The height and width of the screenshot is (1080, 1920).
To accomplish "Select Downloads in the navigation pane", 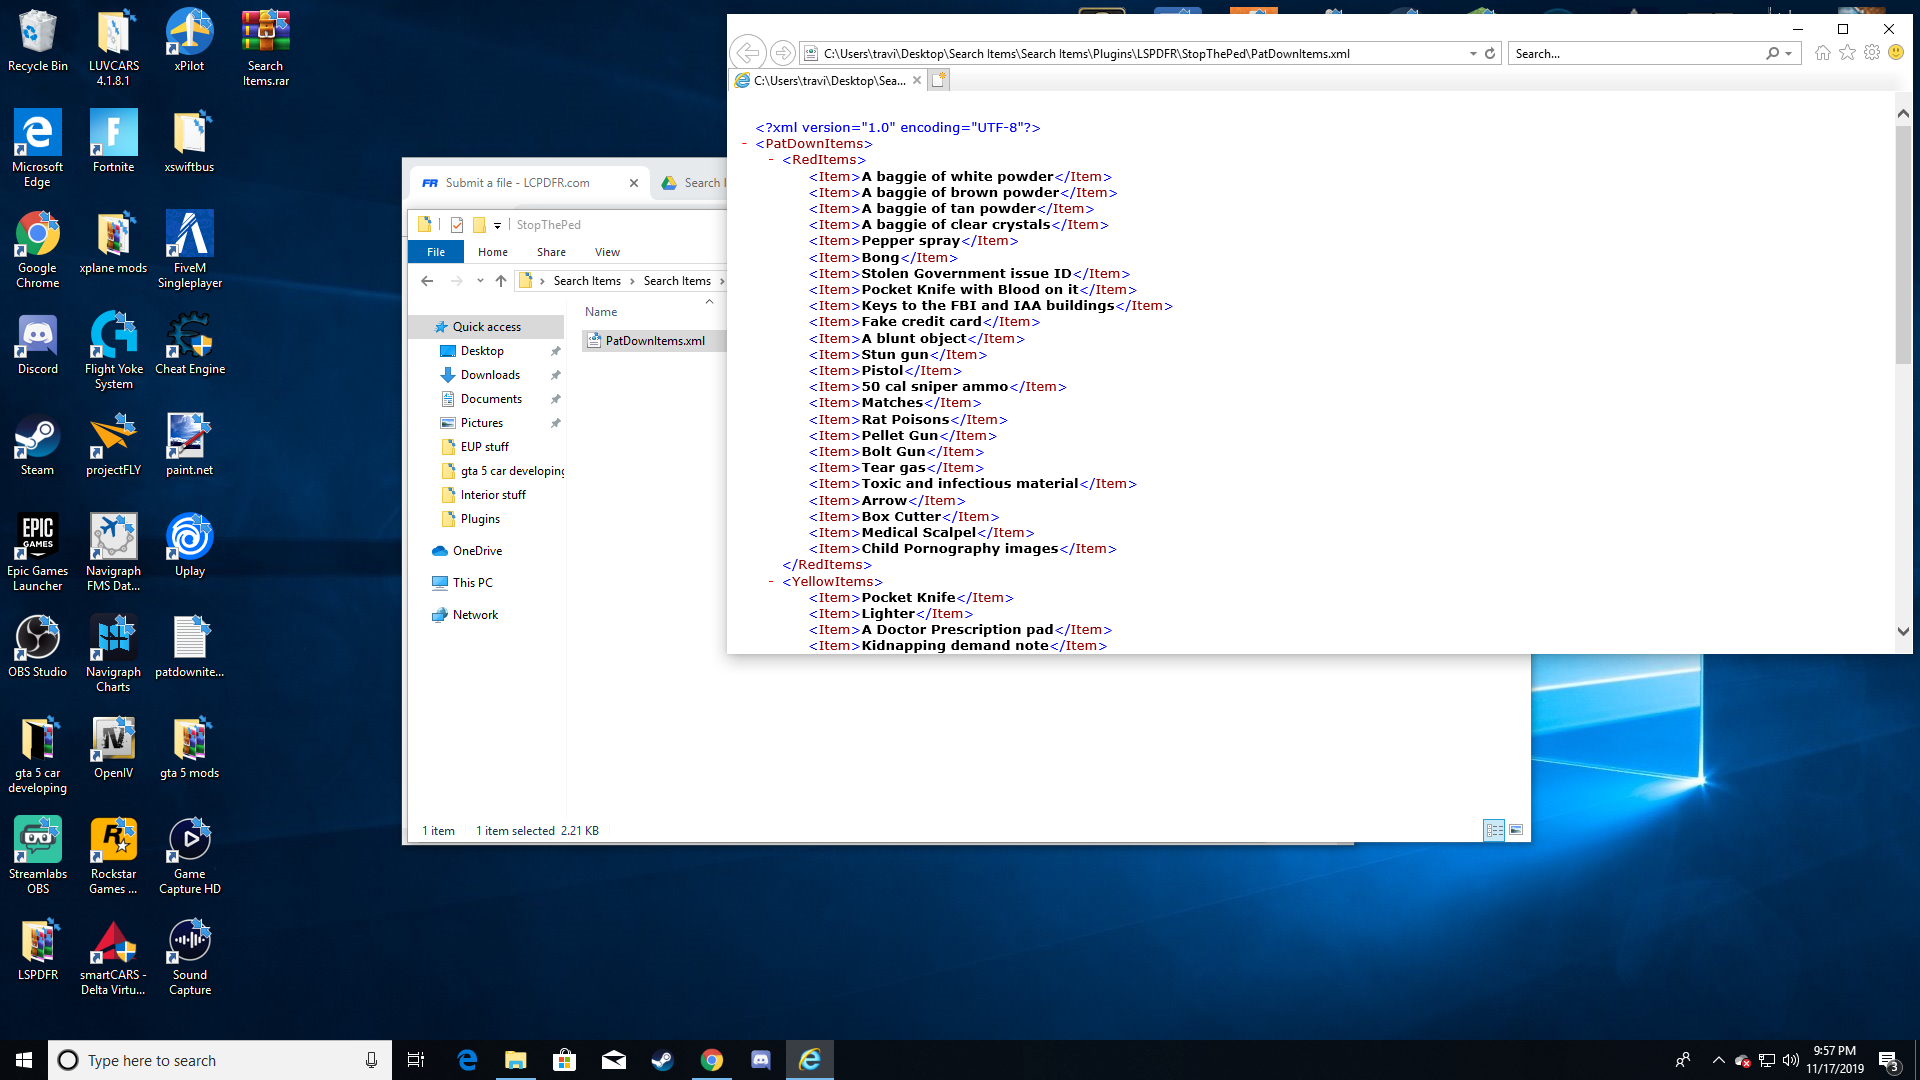I will pos(490,375).
